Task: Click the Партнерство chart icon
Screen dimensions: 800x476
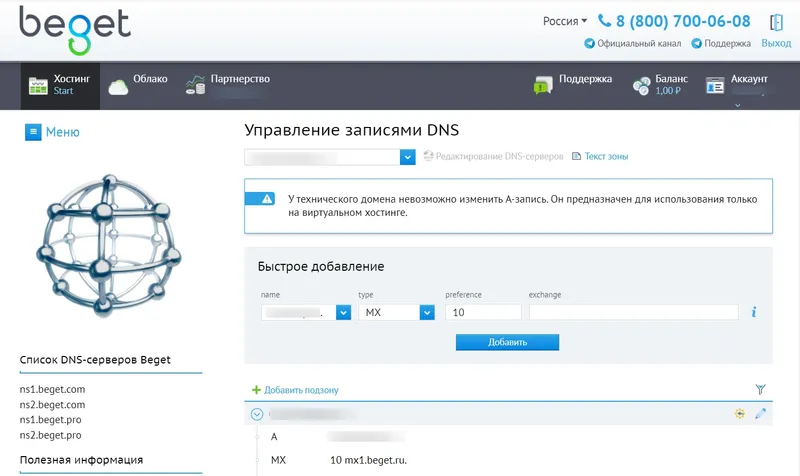Action: pyautogui.click(x=195, y=85)
